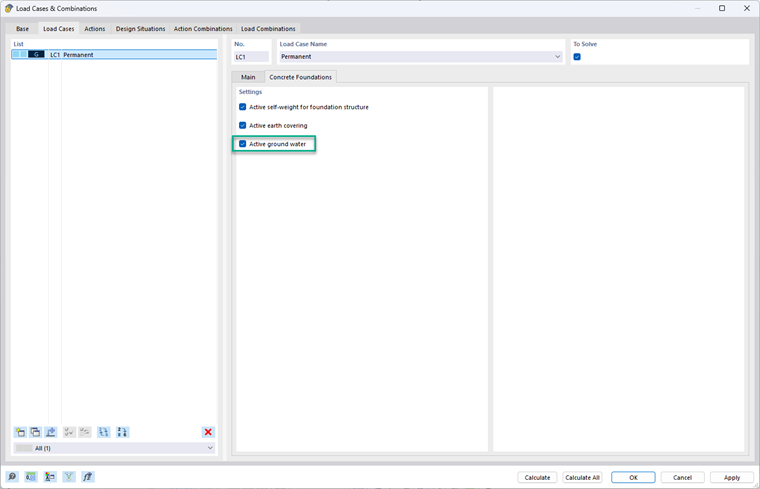760x489 pixels.
Task: Click the app icon in title bar
Action: pyautogui.click(x=8, y=8)
